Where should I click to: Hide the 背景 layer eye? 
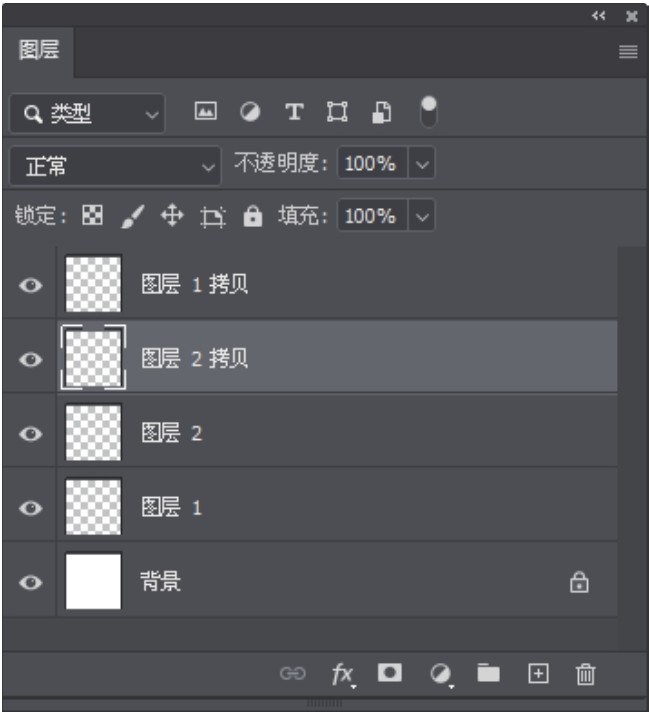(x=31, y=583)
